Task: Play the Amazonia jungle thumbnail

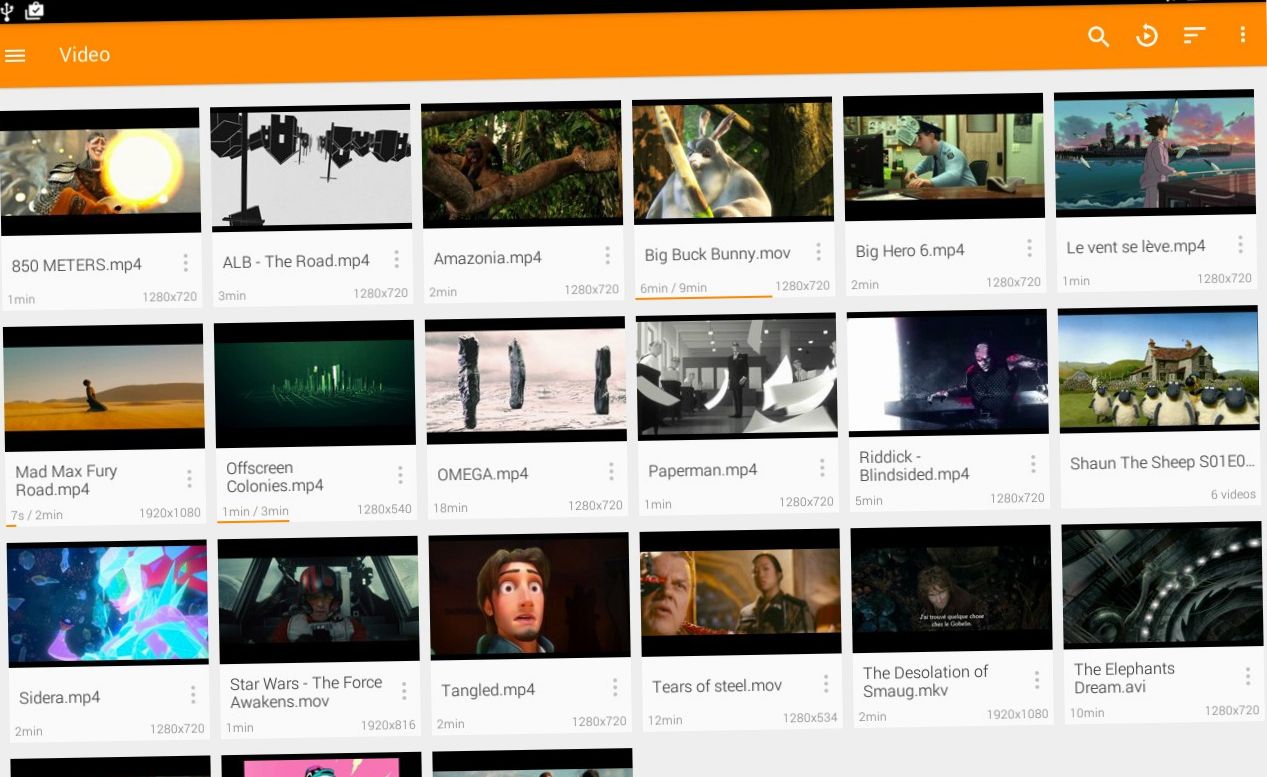Action: tap(522, 164)
